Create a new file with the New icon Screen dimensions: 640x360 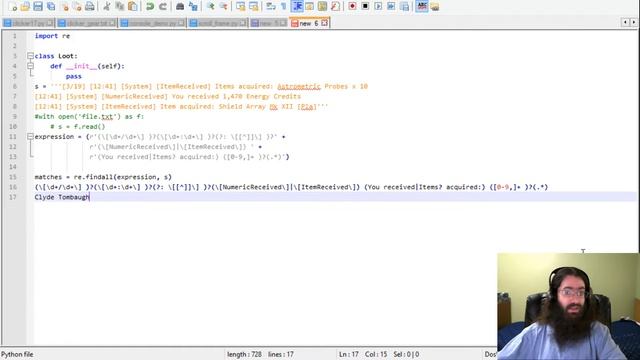coord(13,7)
